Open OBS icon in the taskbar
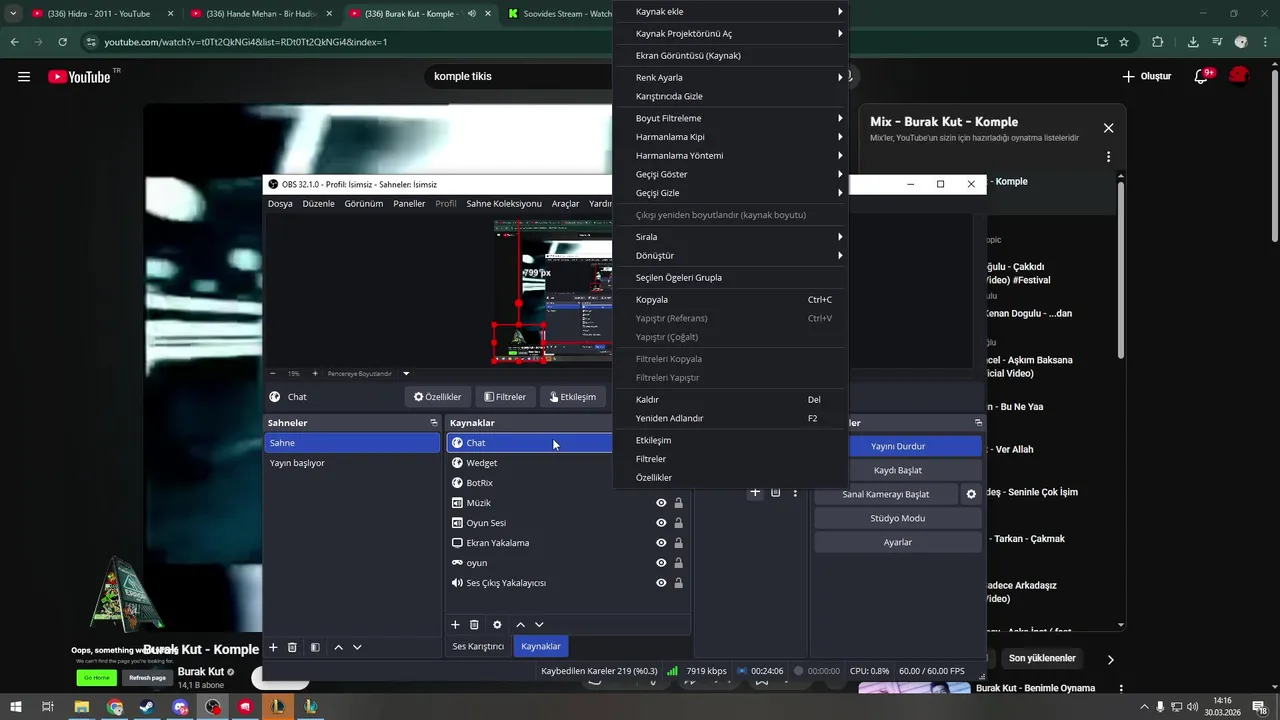The height and width of the screenshot is (720, 1280). [213, 707]
